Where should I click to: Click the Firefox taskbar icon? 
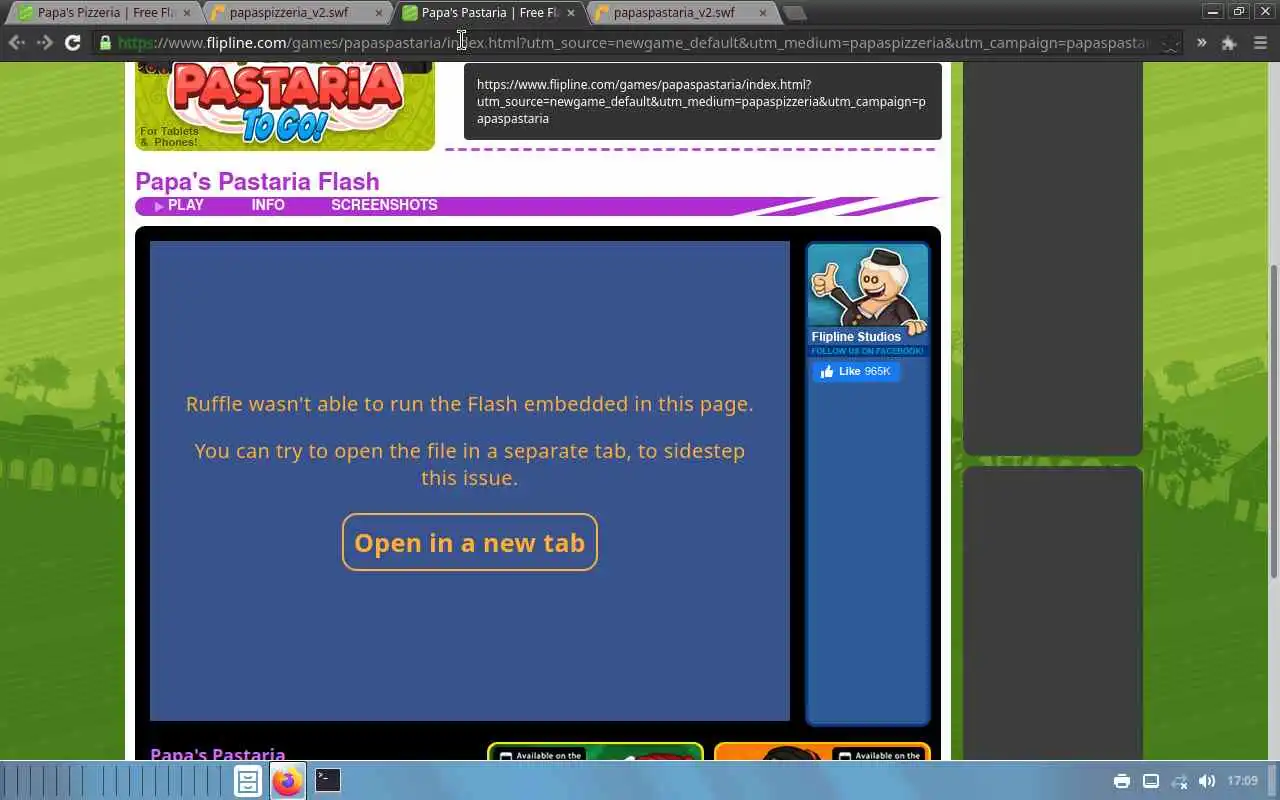click(287, 781)
